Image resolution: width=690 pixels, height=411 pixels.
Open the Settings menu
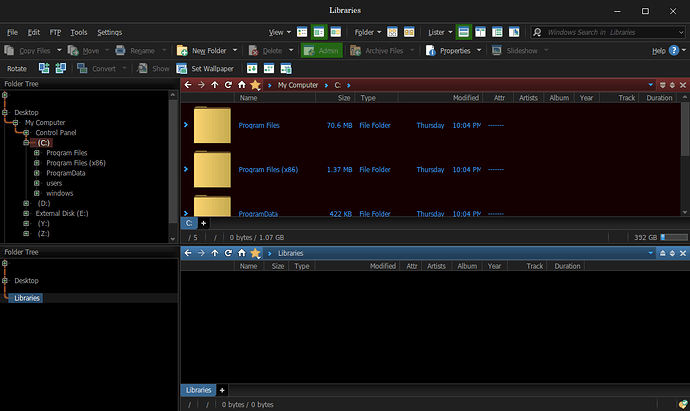pyautogui.click(x=110, y=32)
